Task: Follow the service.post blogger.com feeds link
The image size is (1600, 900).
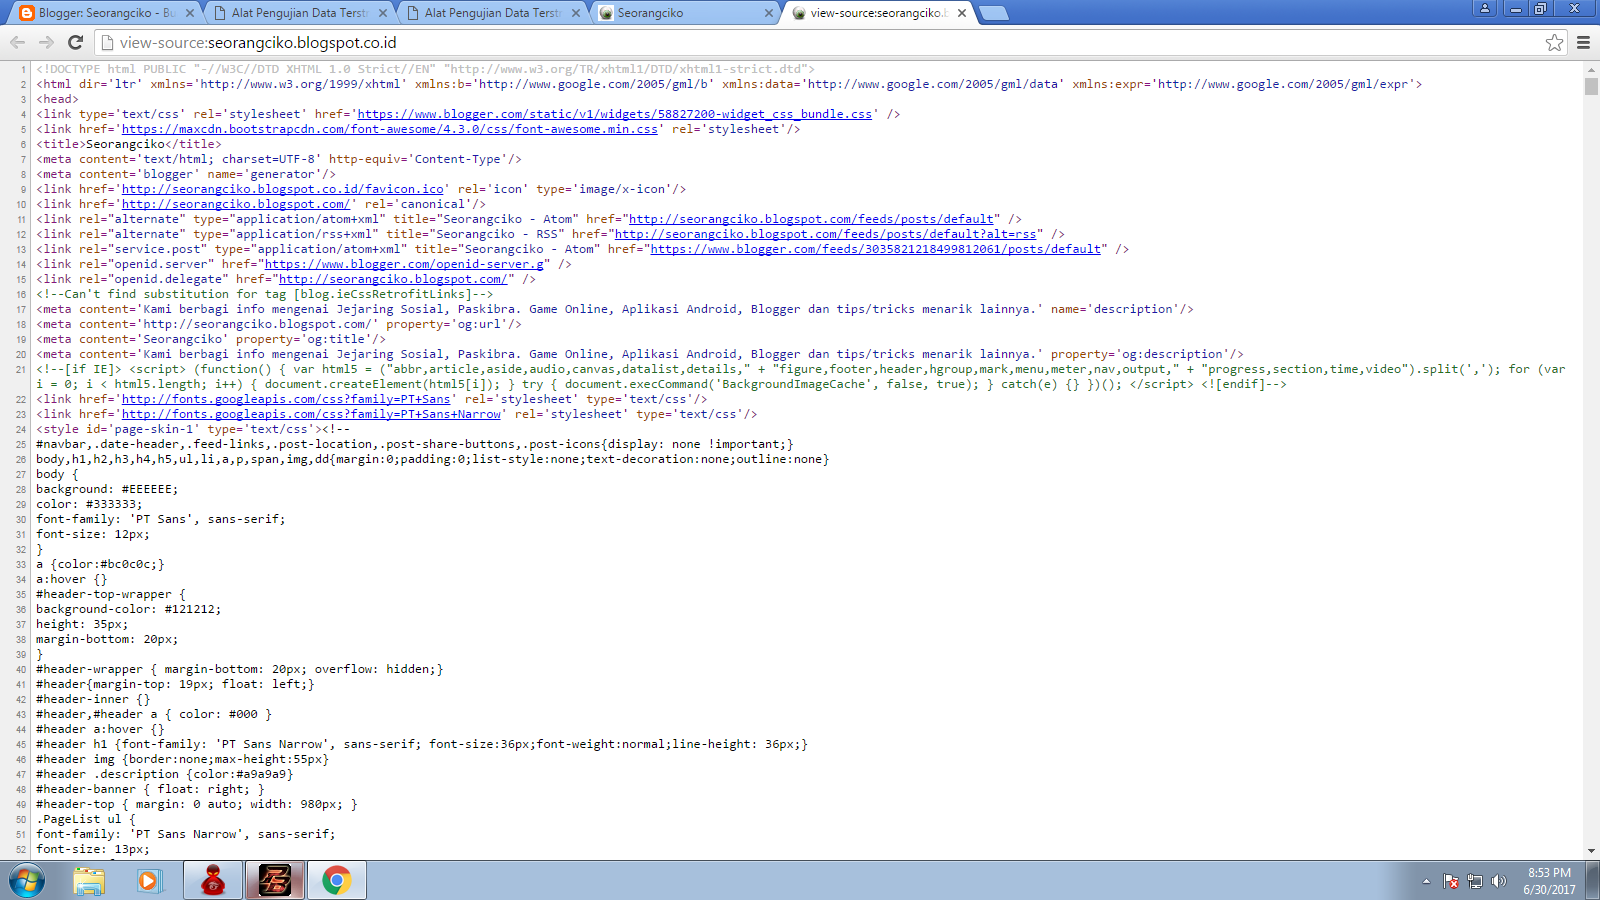Action: 876,249
